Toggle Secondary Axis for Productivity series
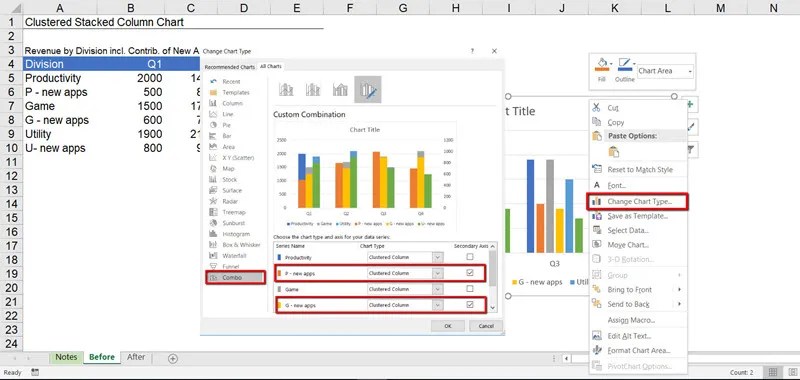 tap(470, 257)
